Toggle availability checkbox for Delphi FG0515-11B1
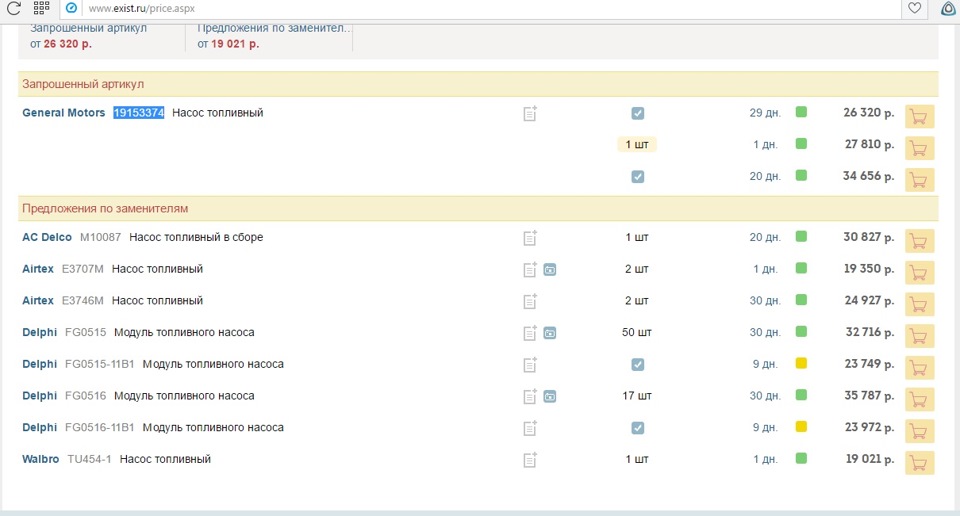This screenshot has width=960, height=516. 637,365
